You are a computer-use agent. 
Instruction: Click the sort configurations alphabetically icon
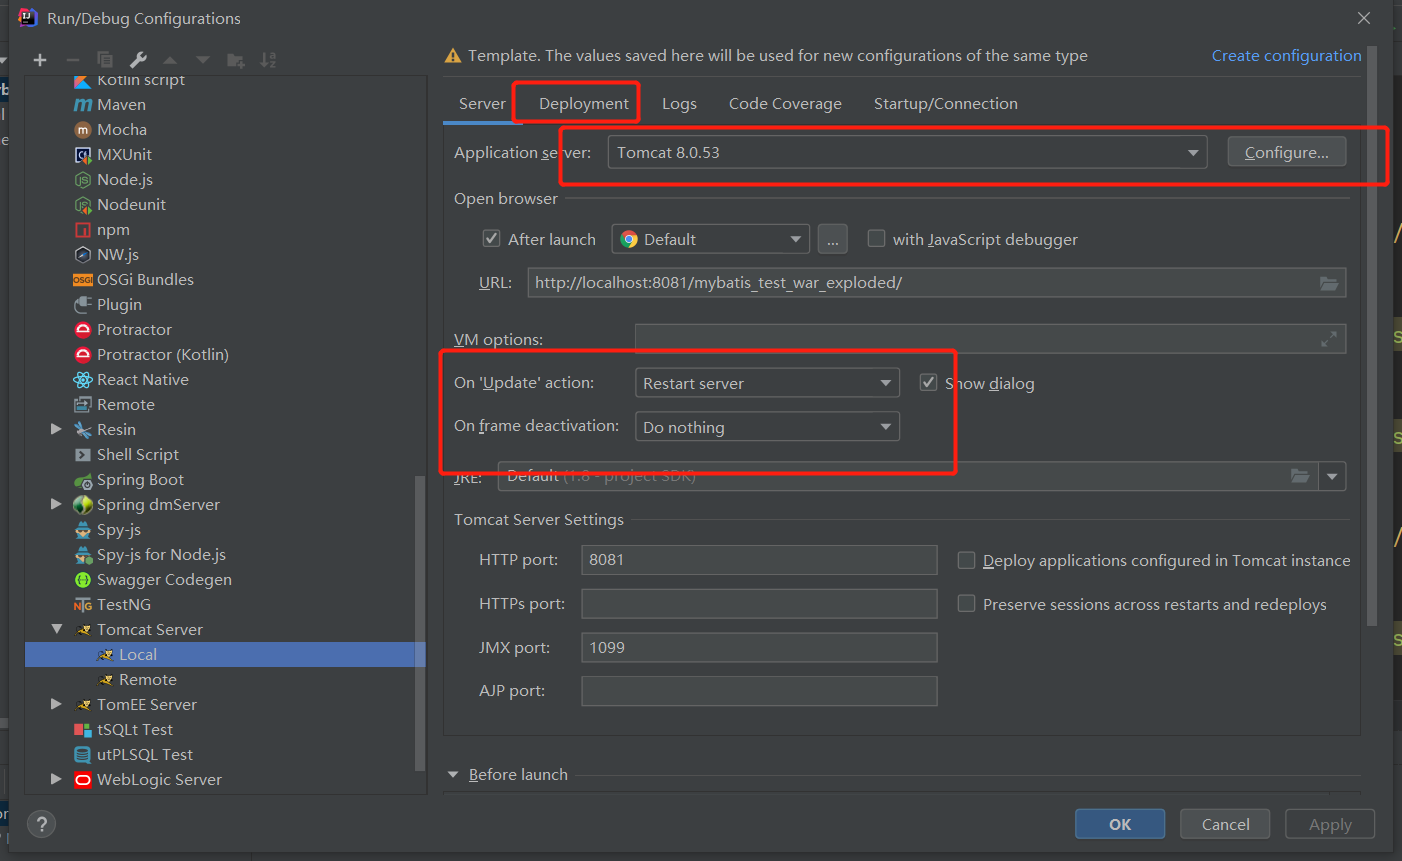pos(268,60)
